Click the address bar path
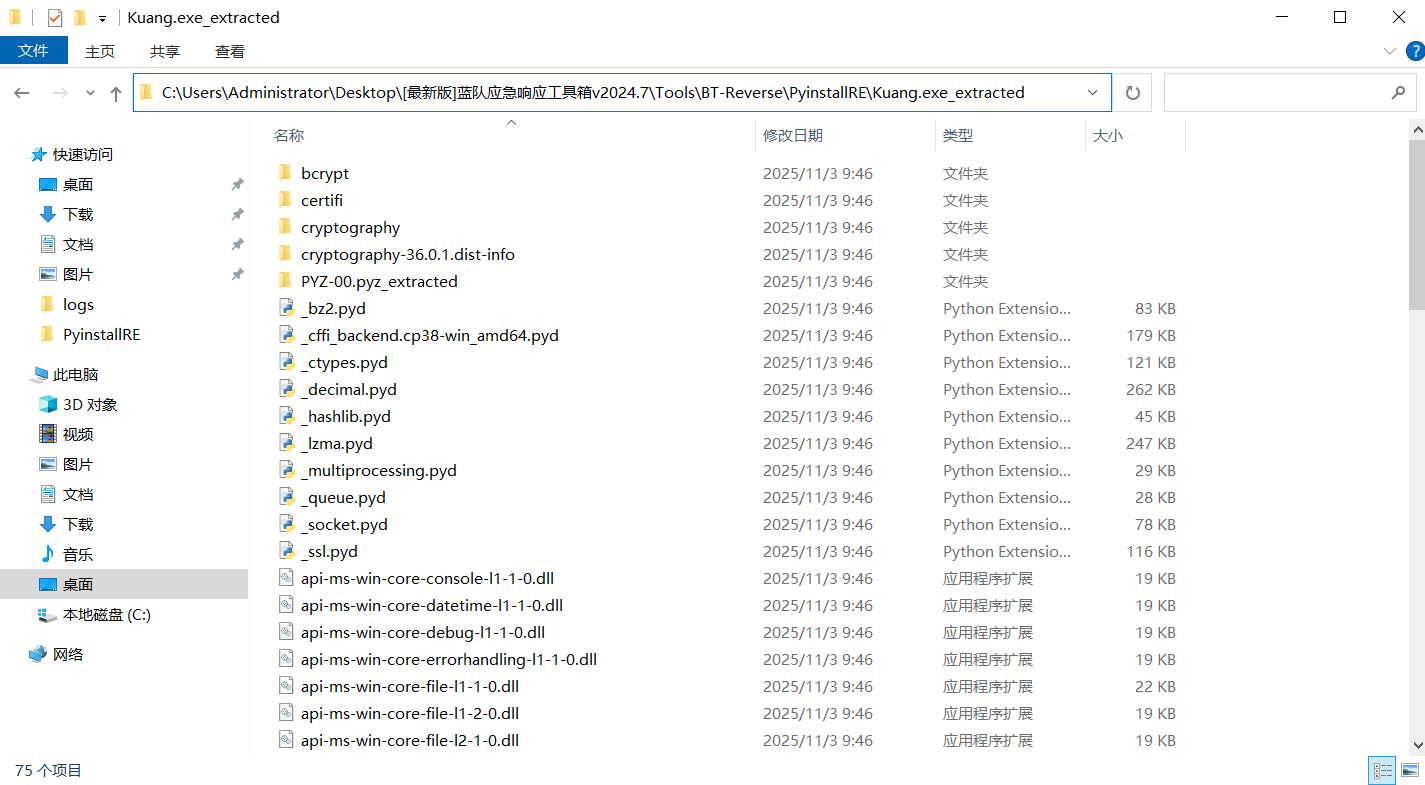Screen dimensions: 1425x785 [593, 92]
